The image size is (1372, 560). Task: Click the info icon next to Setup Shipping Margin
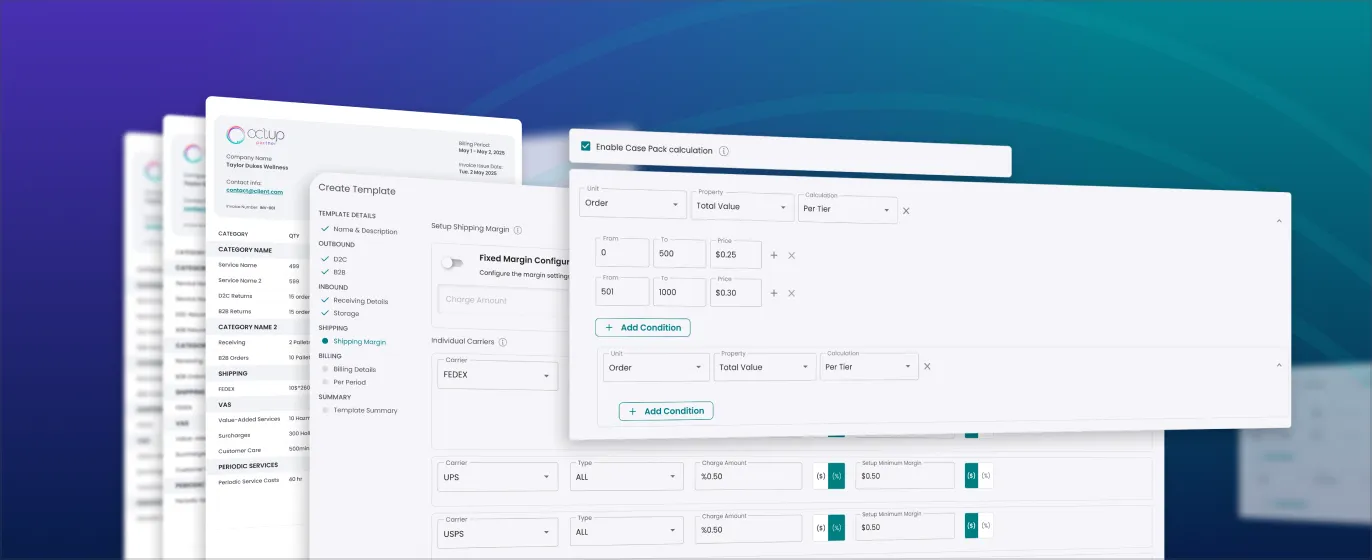coord(518,229)
